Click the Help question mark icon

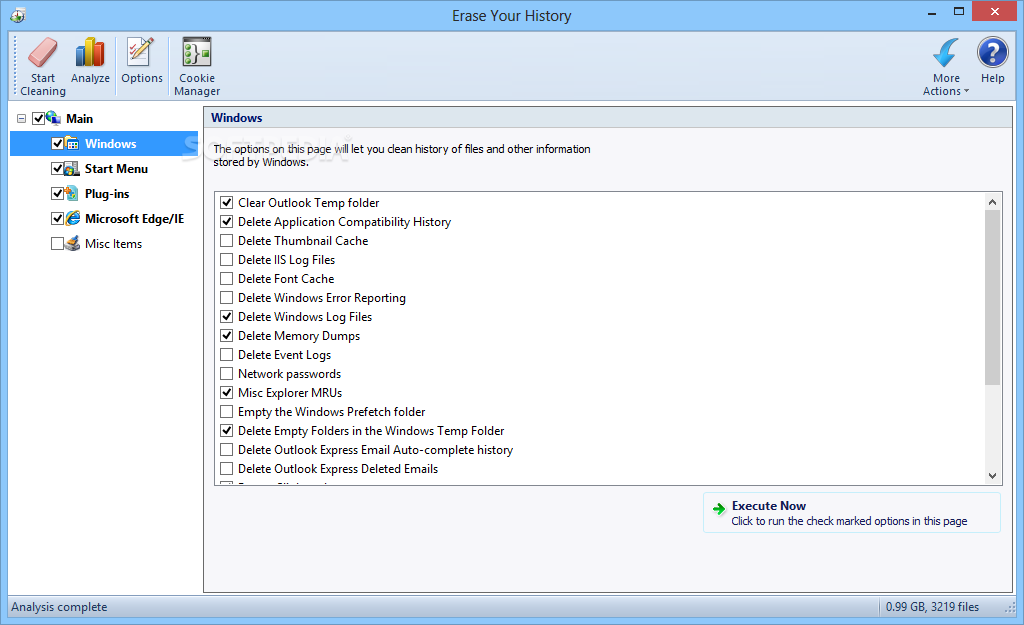pos(993,52)
